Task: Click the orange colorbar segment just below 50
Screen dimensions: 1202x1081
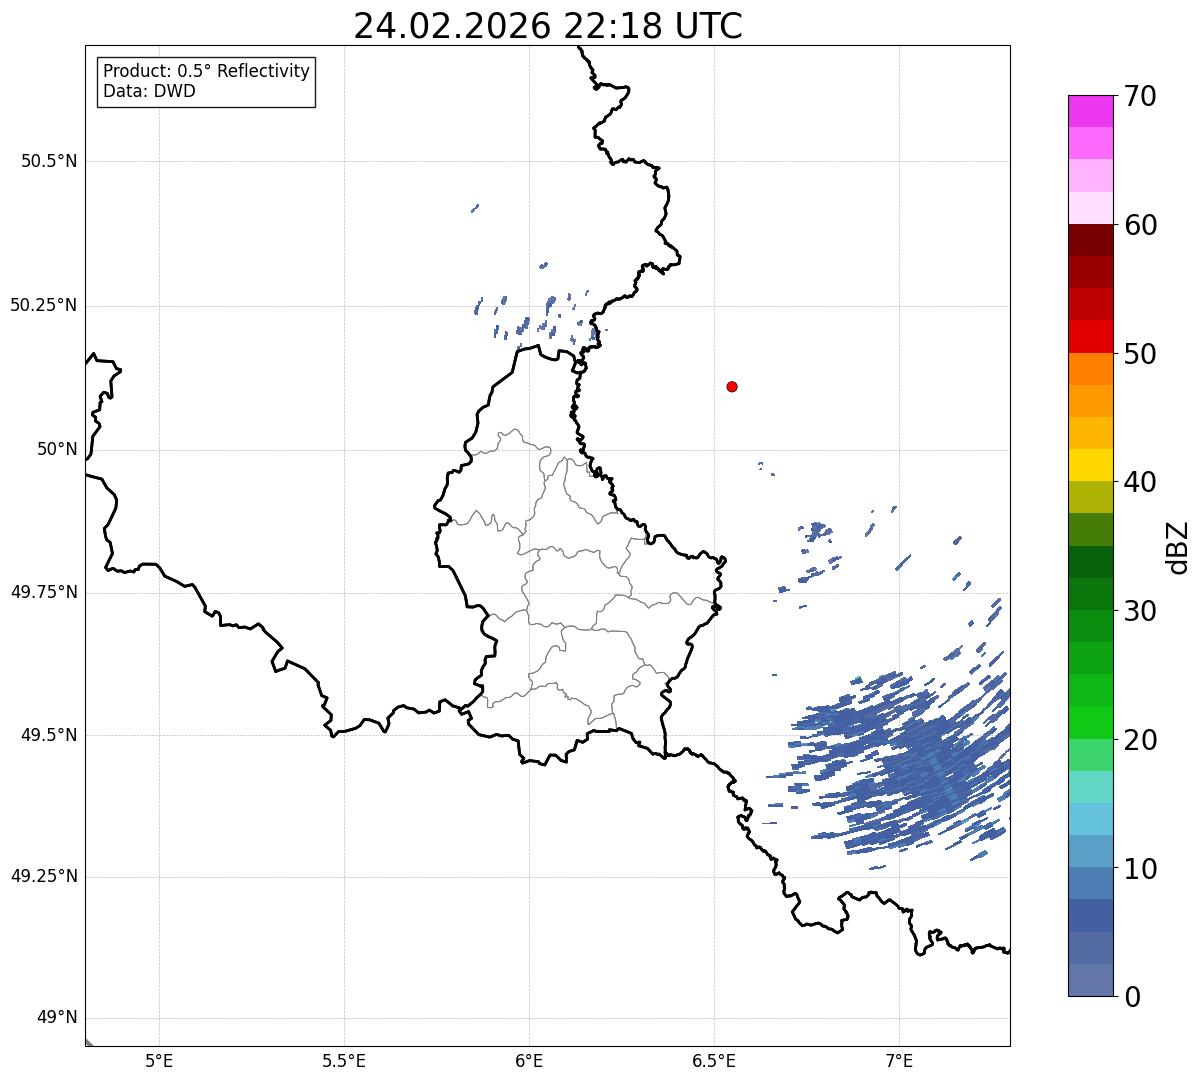Action: click(1090, 369)
